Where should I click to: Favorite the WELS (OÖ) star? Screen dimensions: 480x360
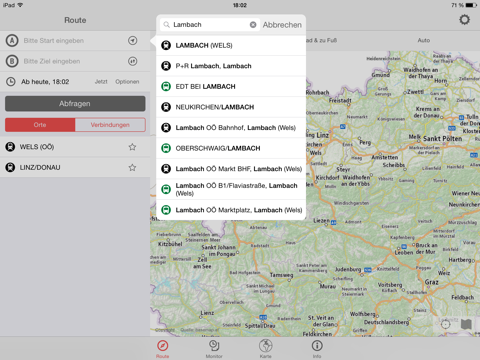(x=132, y=147)
